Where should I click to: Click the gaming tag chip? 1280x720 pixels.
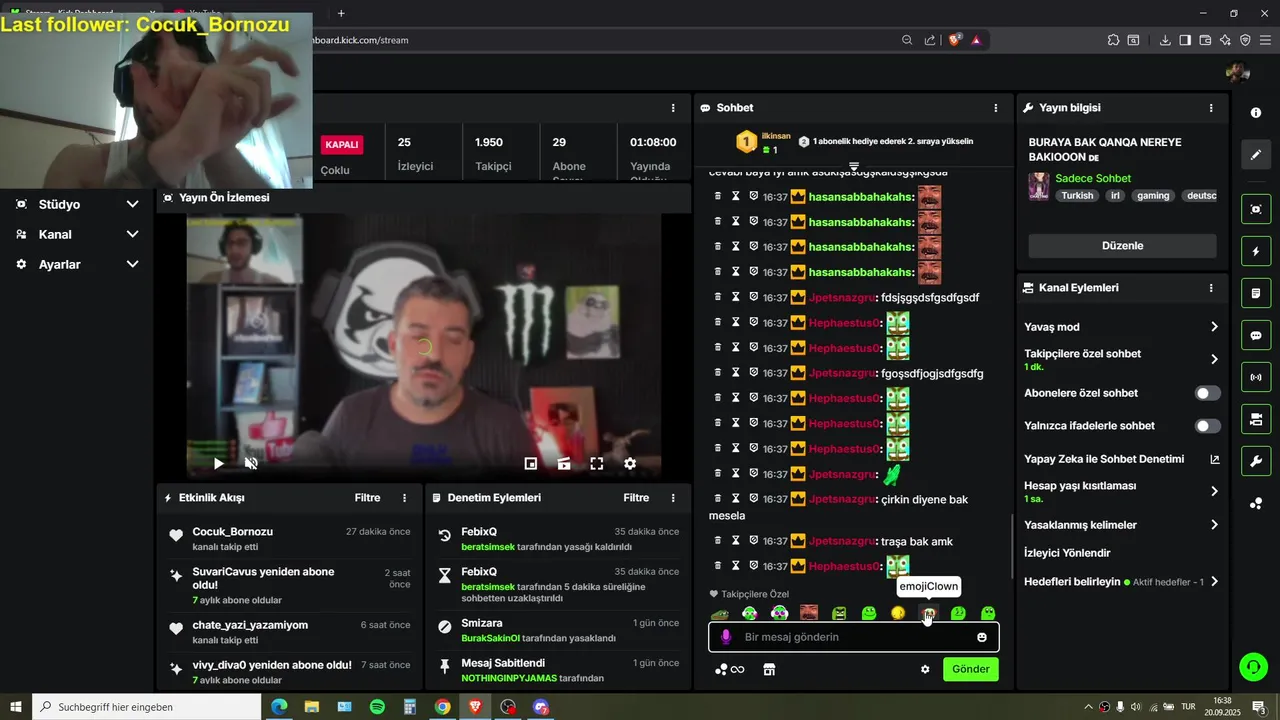pos(1153,196)
